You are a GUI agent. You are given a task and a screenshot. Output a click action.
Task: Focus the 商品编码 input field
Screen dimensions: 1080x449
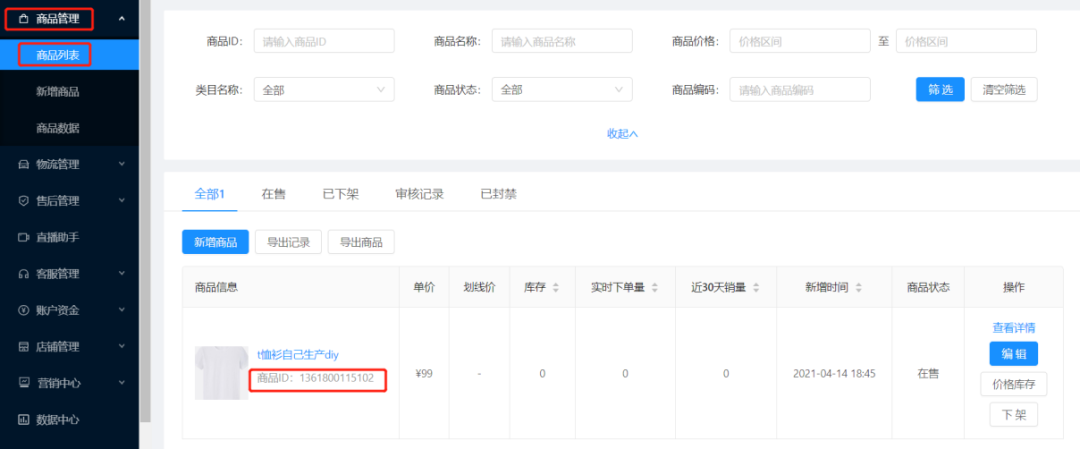tap(800, 90)
